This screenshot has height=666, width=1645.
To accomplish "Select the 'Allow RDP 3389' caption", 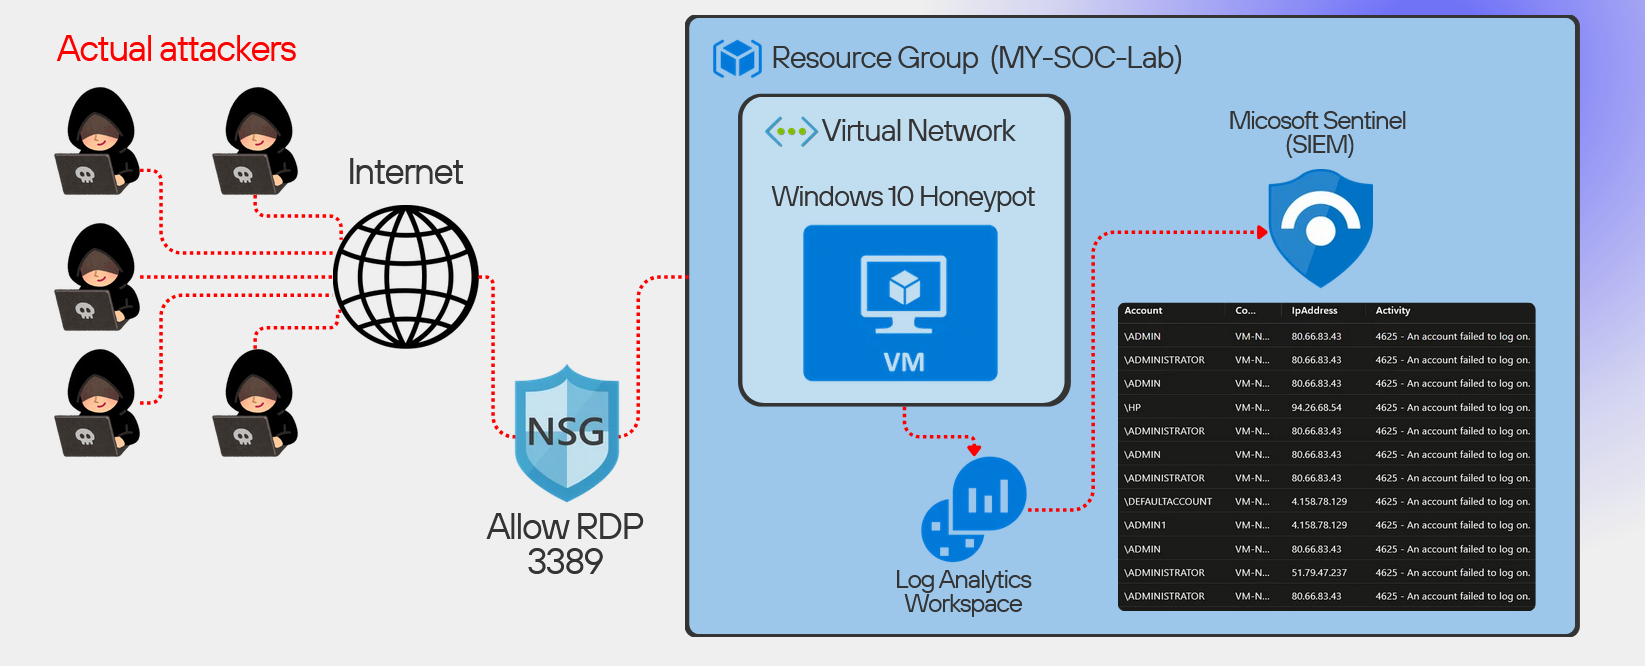I will pos(565,543).
